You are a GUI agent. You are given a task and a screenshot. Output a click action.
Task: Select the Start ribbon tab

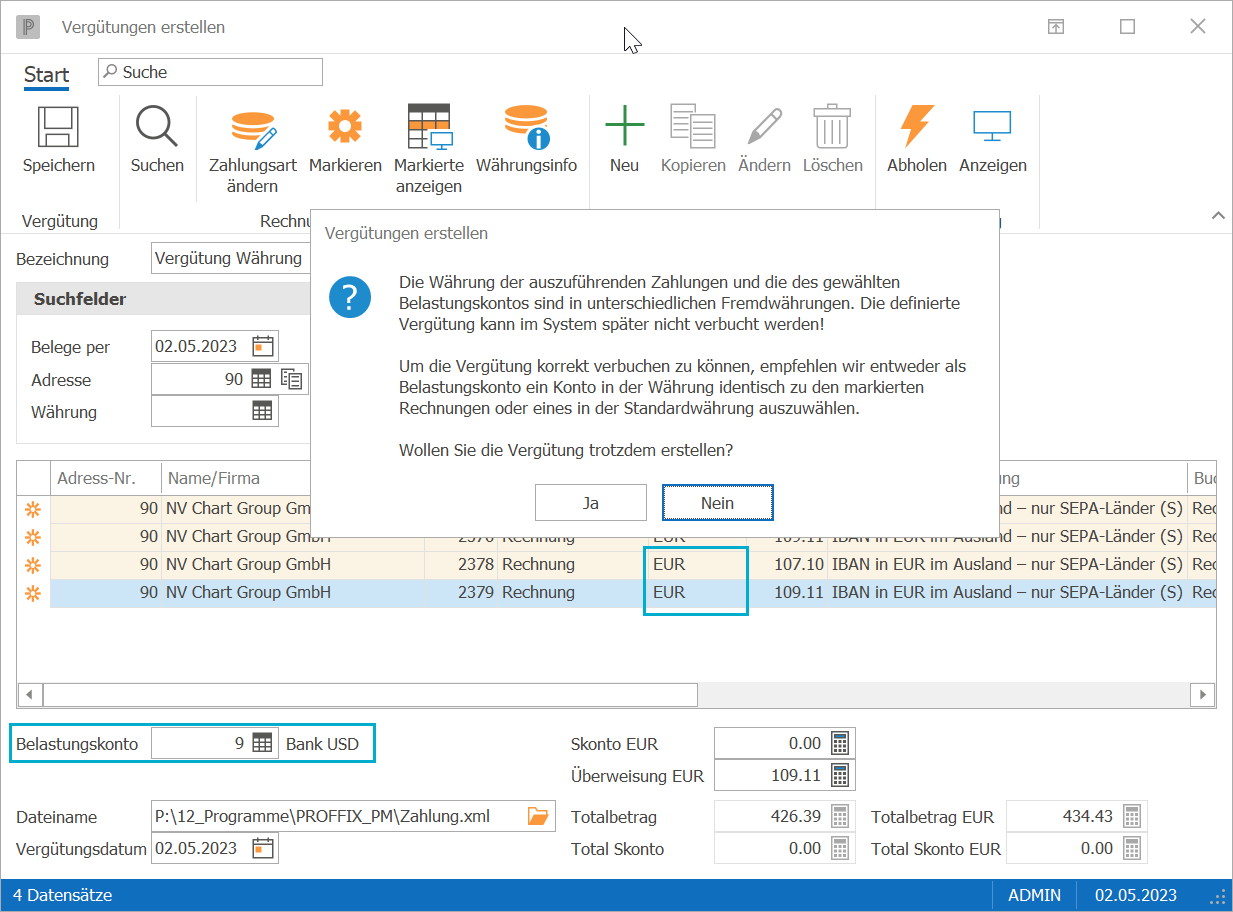coord(46,76)
